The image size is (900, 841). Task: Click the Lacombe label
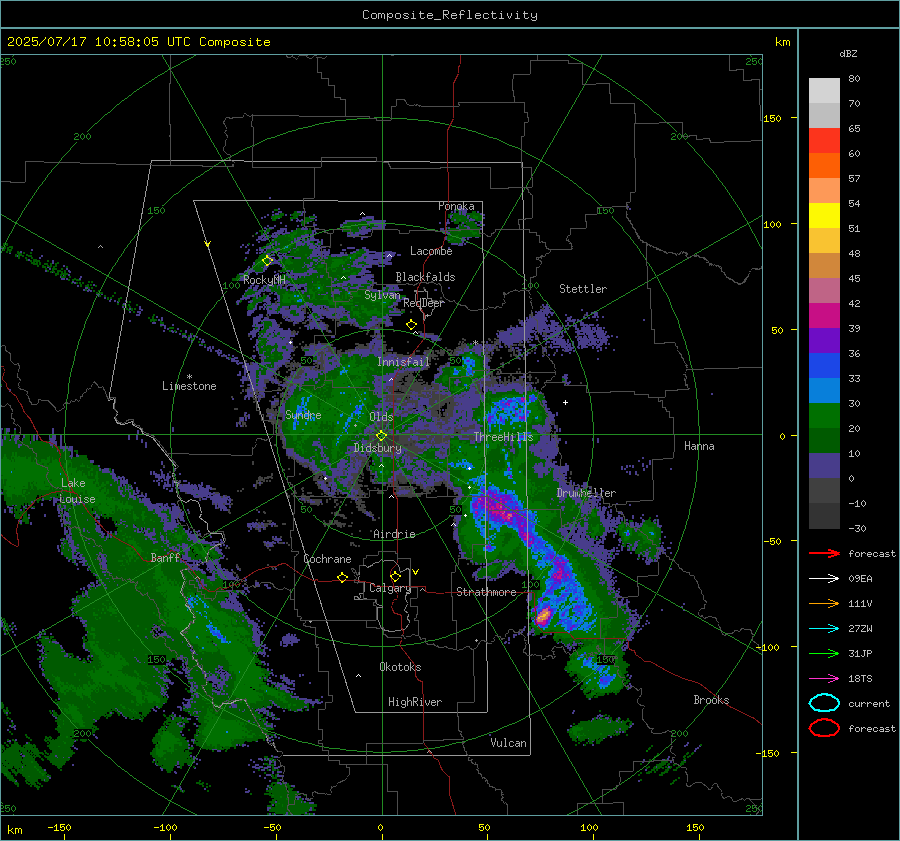[x=431, y=251]
